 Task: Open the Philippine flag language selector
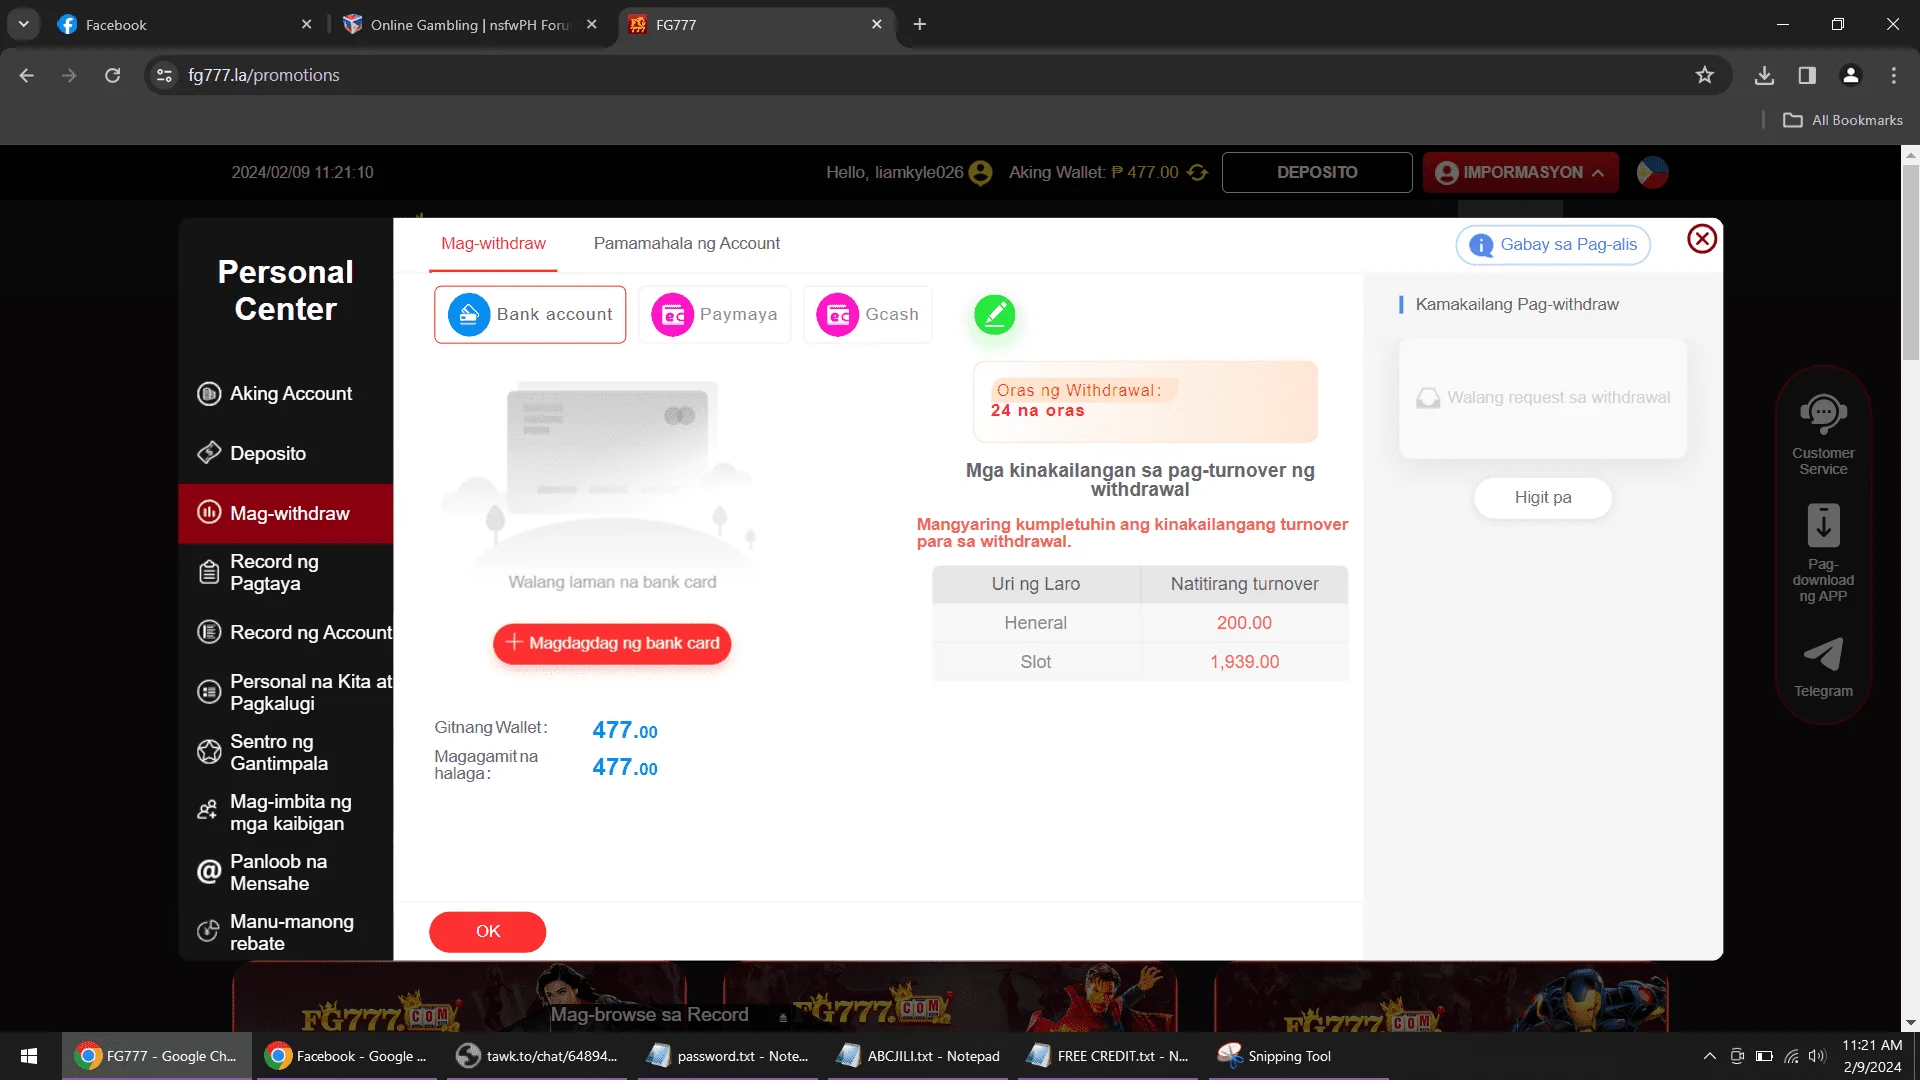click(1652, 172)
